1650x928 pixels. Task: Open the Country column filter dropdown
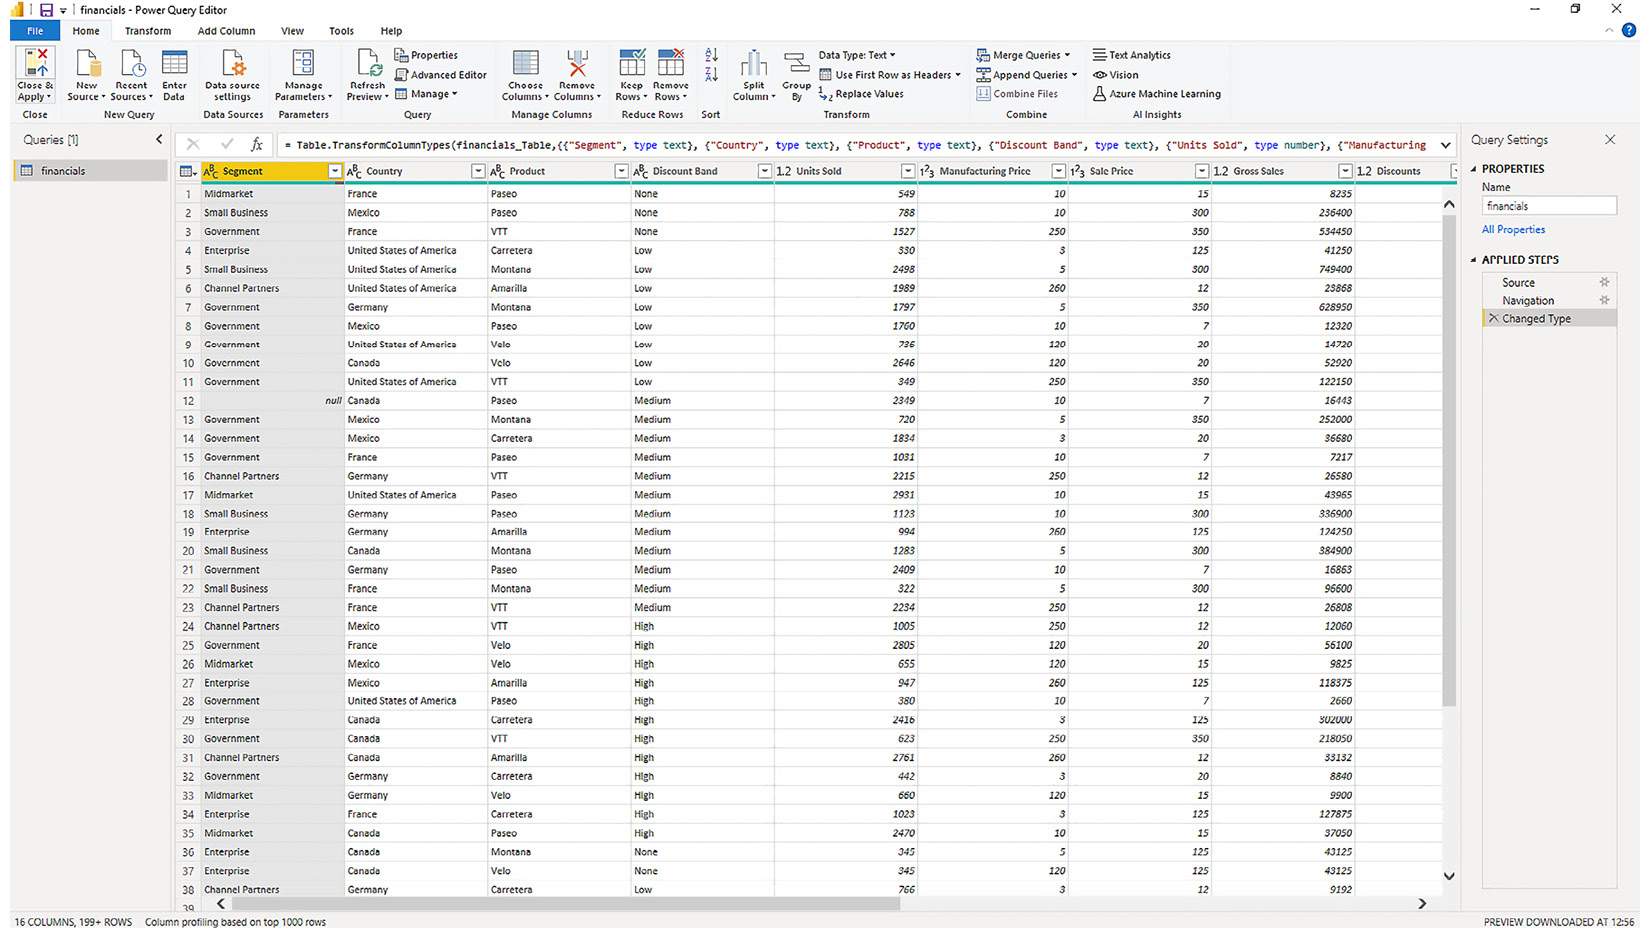(478, 172)
